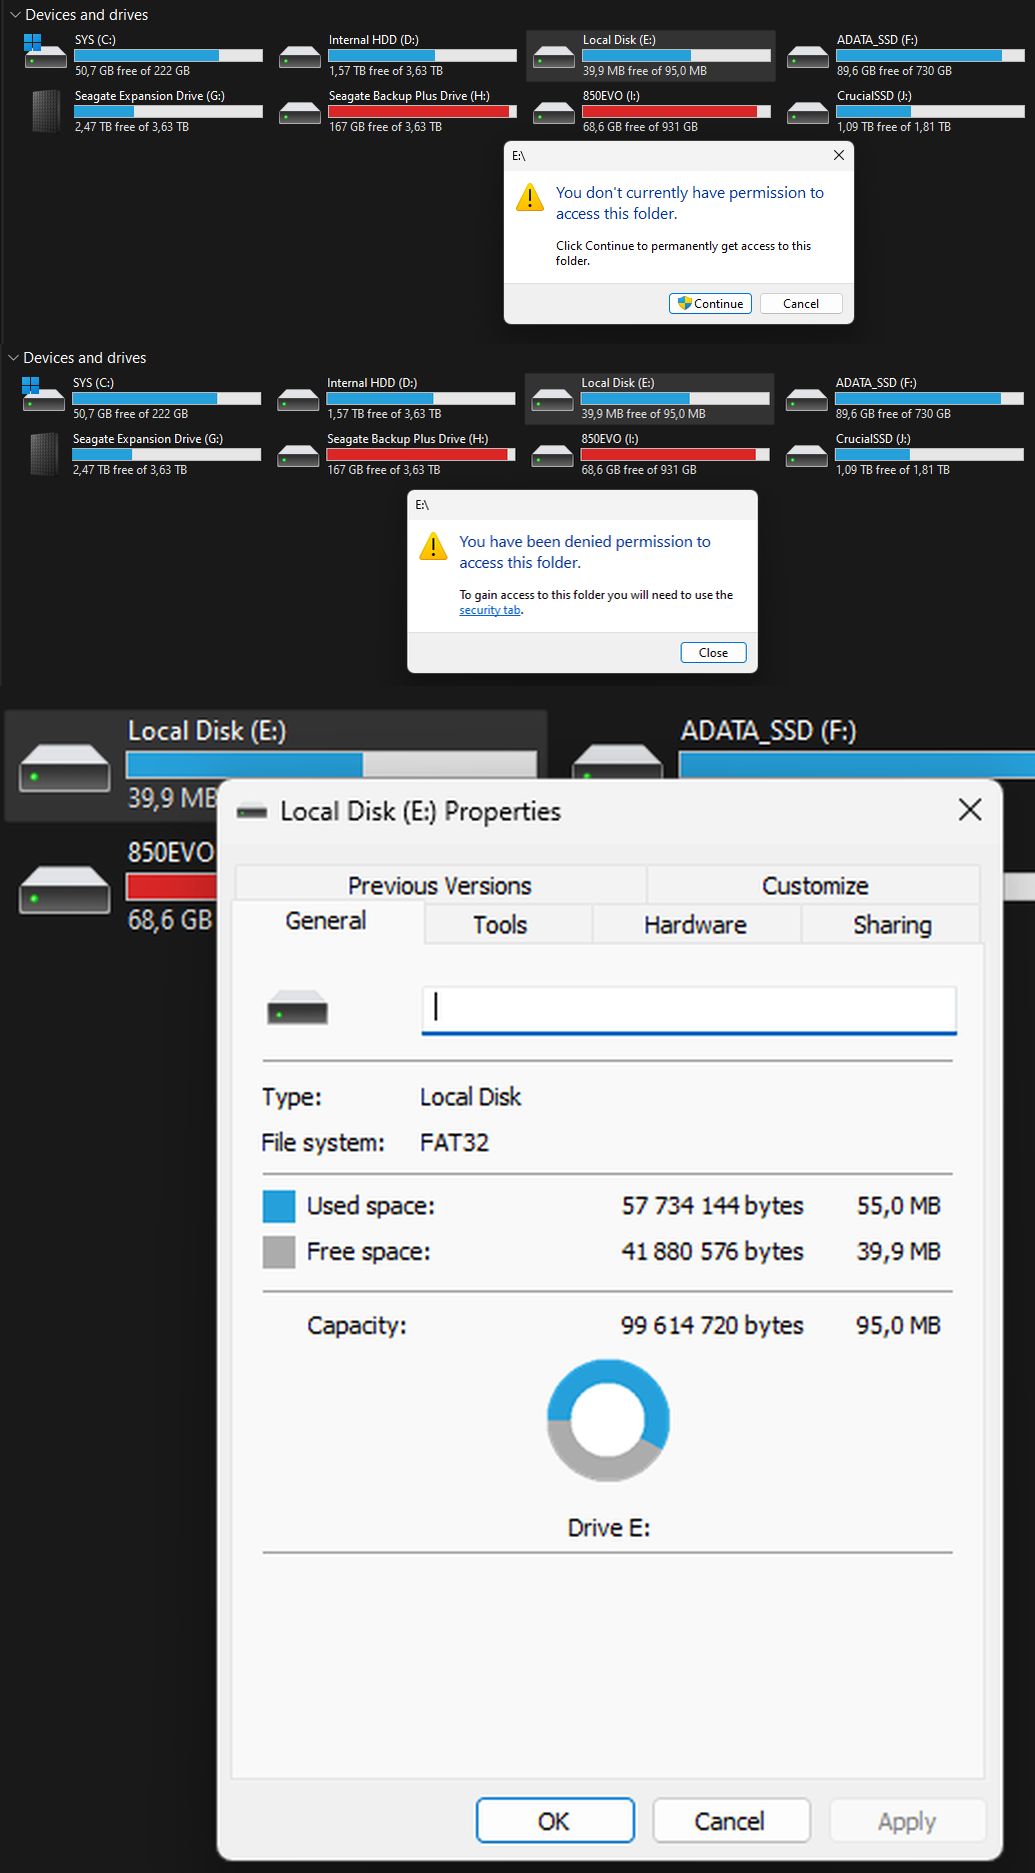Select Local Disk (E:) icon in uppermost drive list

[x=554, y=55]
